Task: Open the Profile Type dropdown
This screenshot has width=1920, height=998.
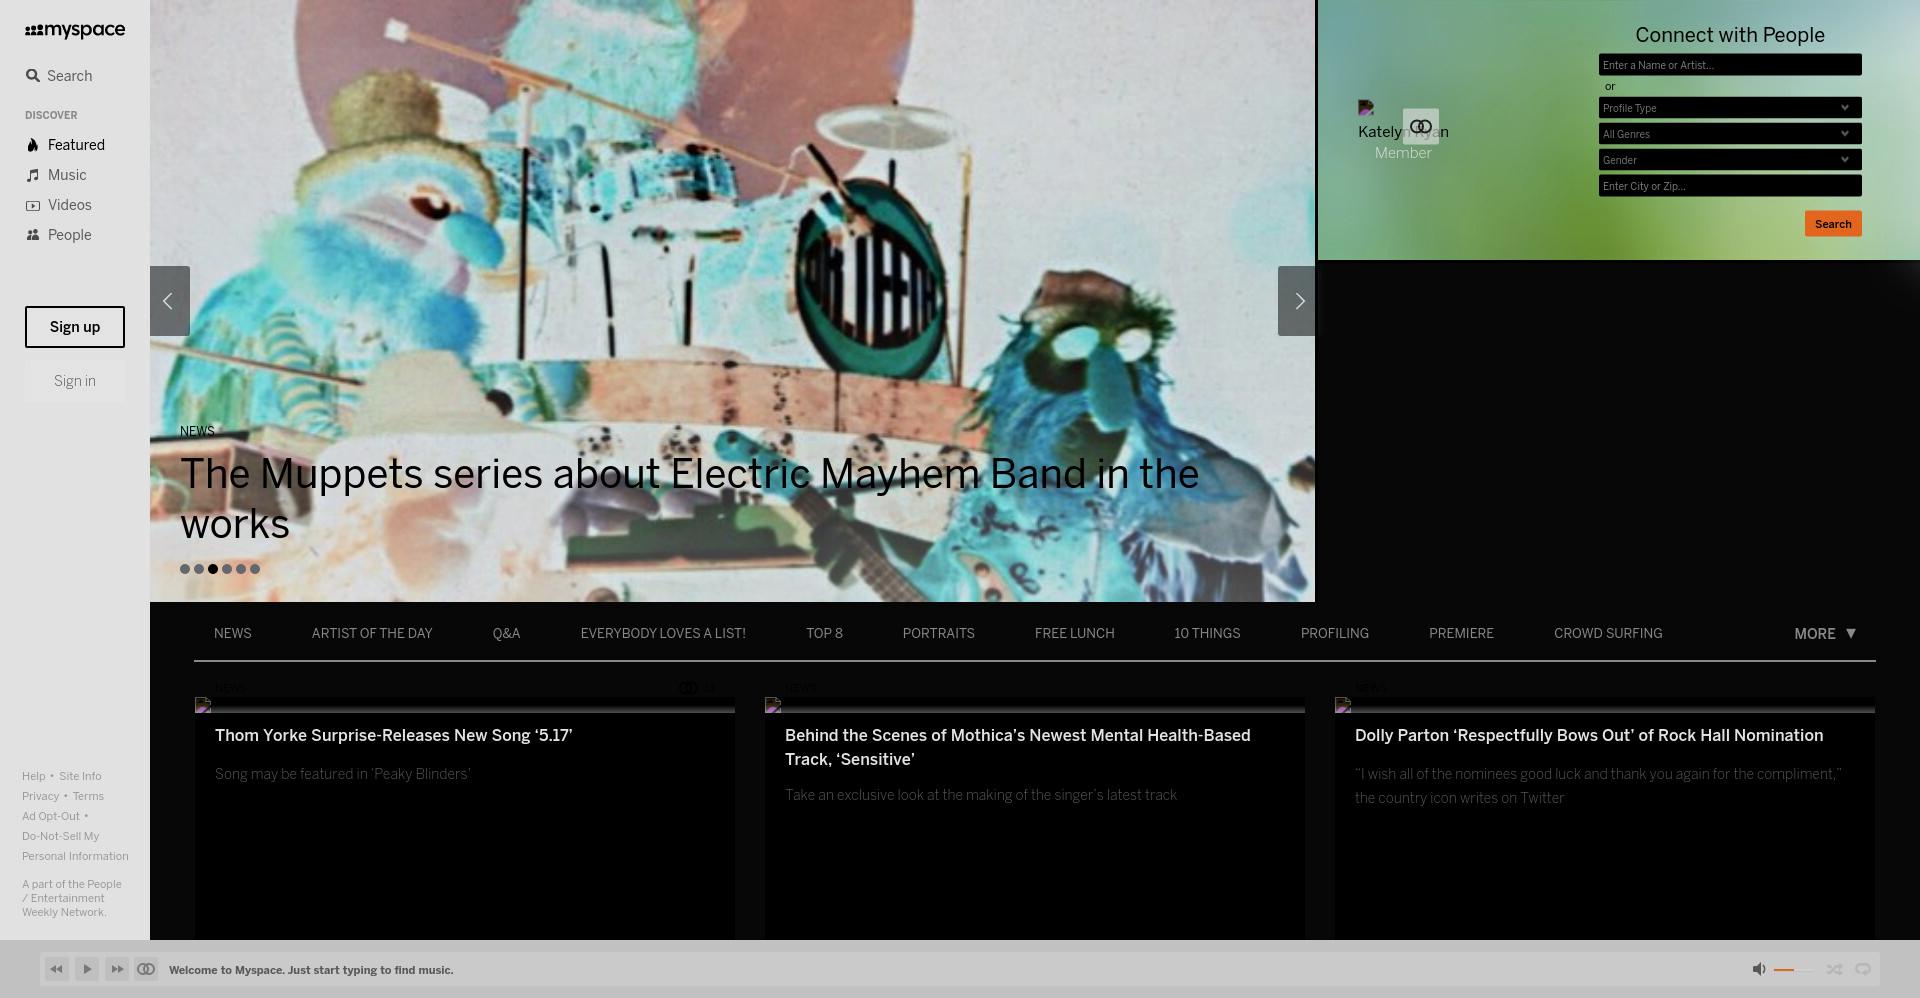Action: pyautogui.click(x=1730, y=108)
